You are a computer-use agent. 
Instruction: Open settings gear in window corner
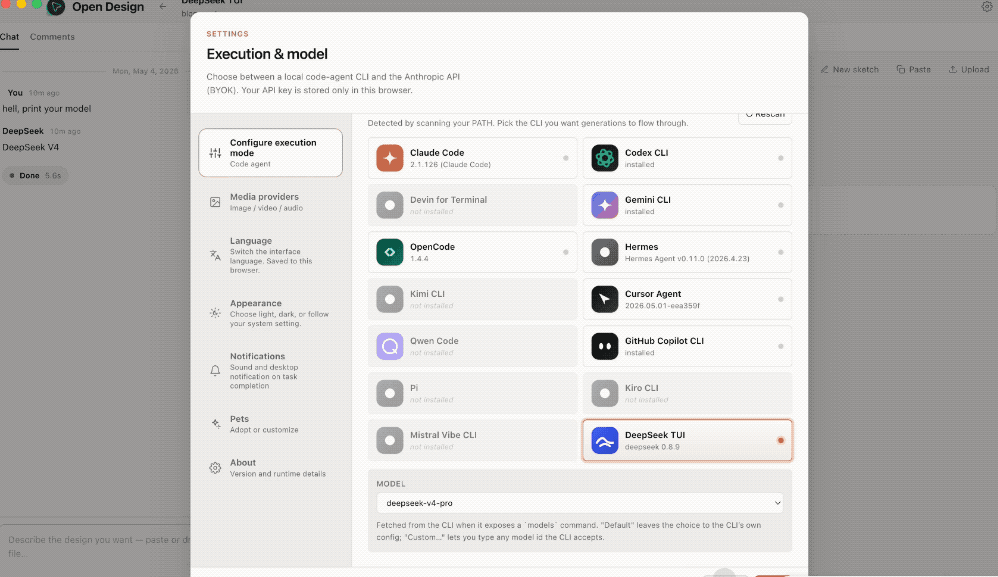pos(987,6)
